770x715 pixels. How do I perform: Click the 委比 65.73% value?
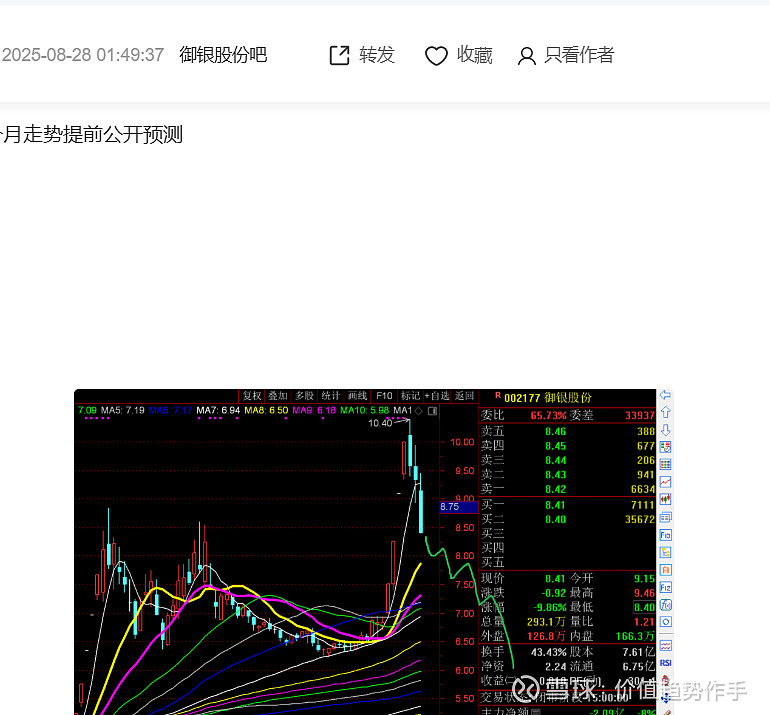point(548,415)
